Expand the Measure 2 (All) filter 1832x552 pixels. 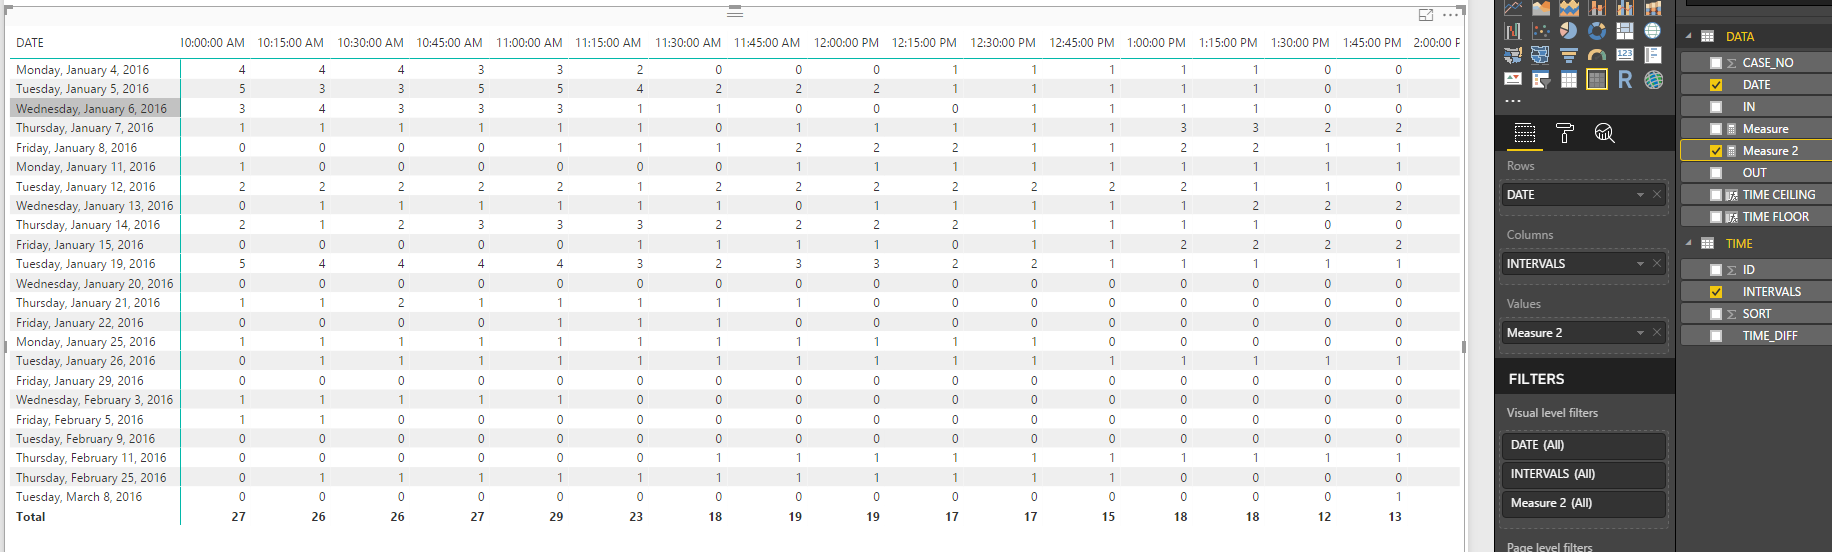1583,503
